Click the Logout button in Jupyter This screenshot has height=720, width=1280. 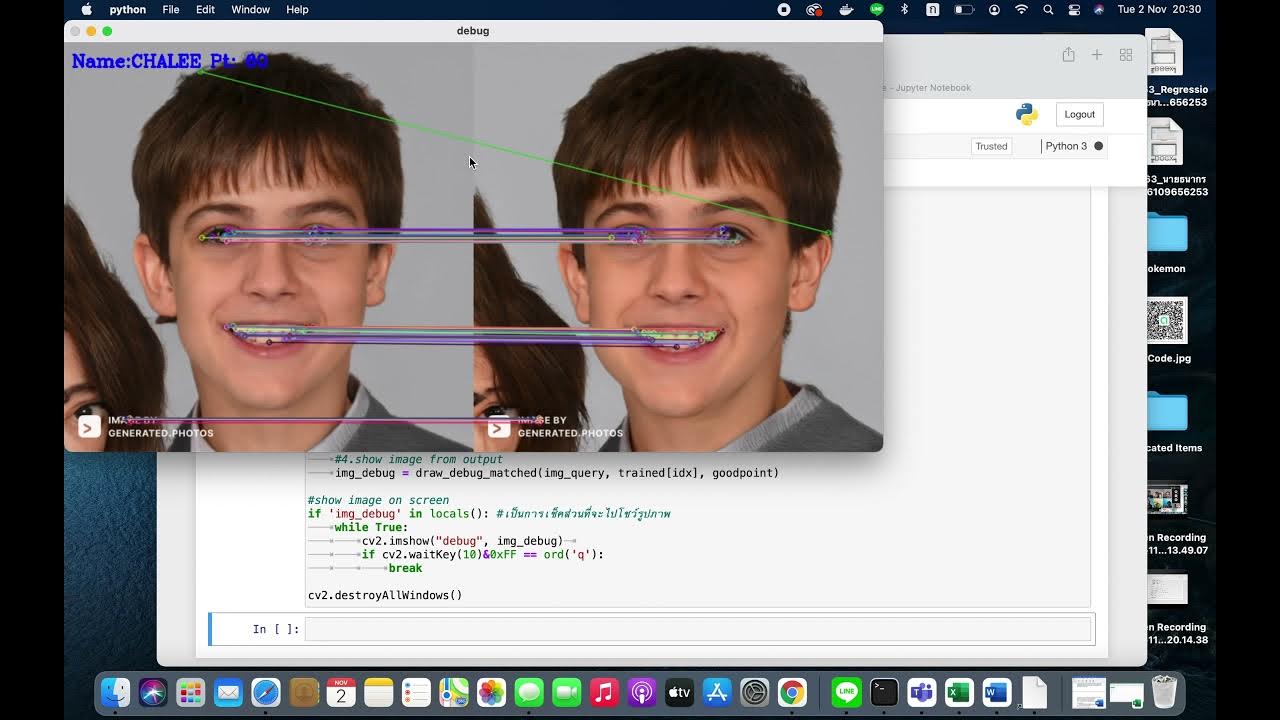(1080, 114)
